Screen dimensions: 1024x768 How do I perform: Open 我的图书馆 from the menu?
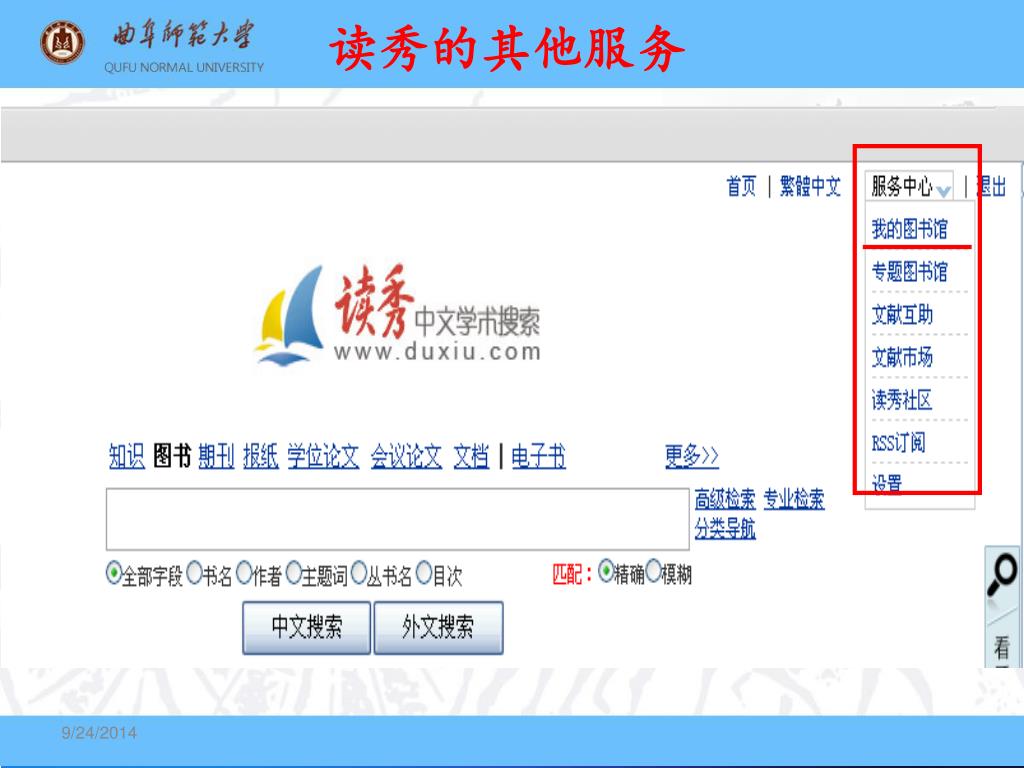(x=909, y=229)
